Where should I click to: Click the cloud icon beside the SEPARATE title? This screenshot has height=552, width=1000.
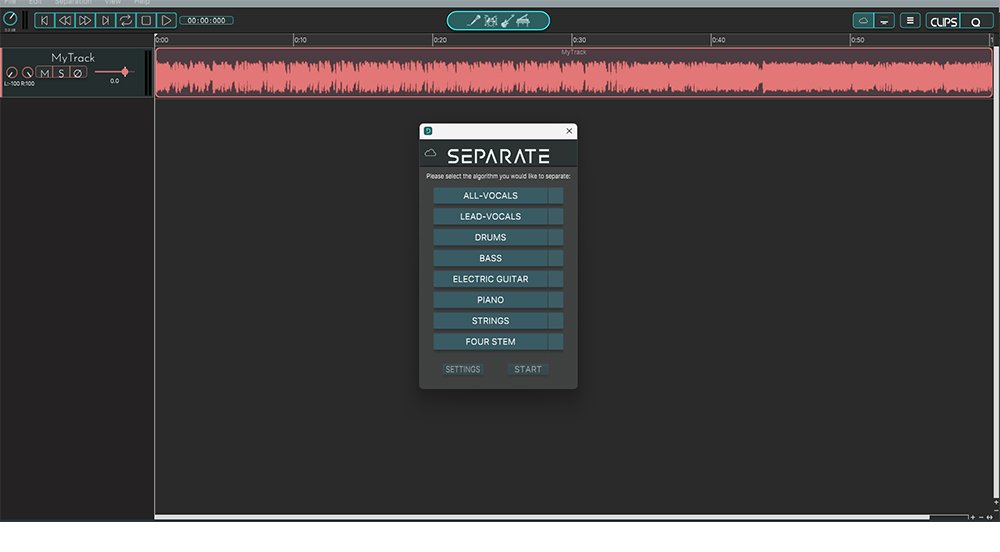tap(430, 153)
